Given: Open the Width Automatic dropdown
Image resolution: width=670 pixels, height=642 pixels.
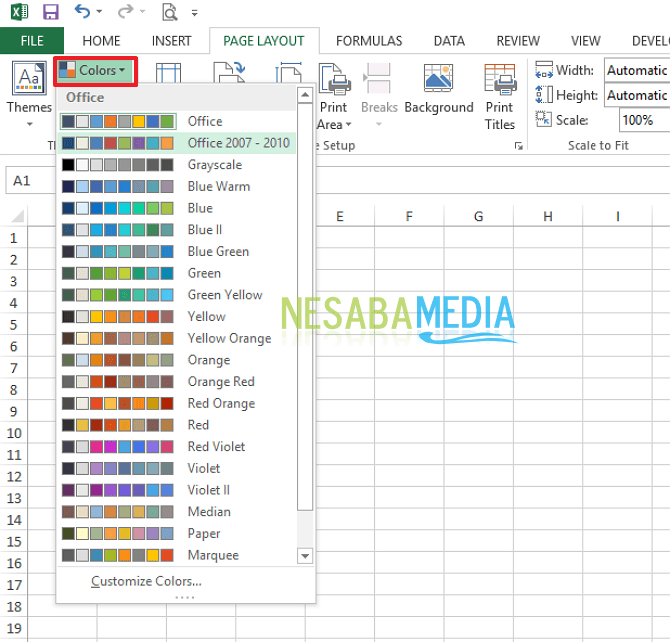Looking at the screenshot, I should [637, 70].
